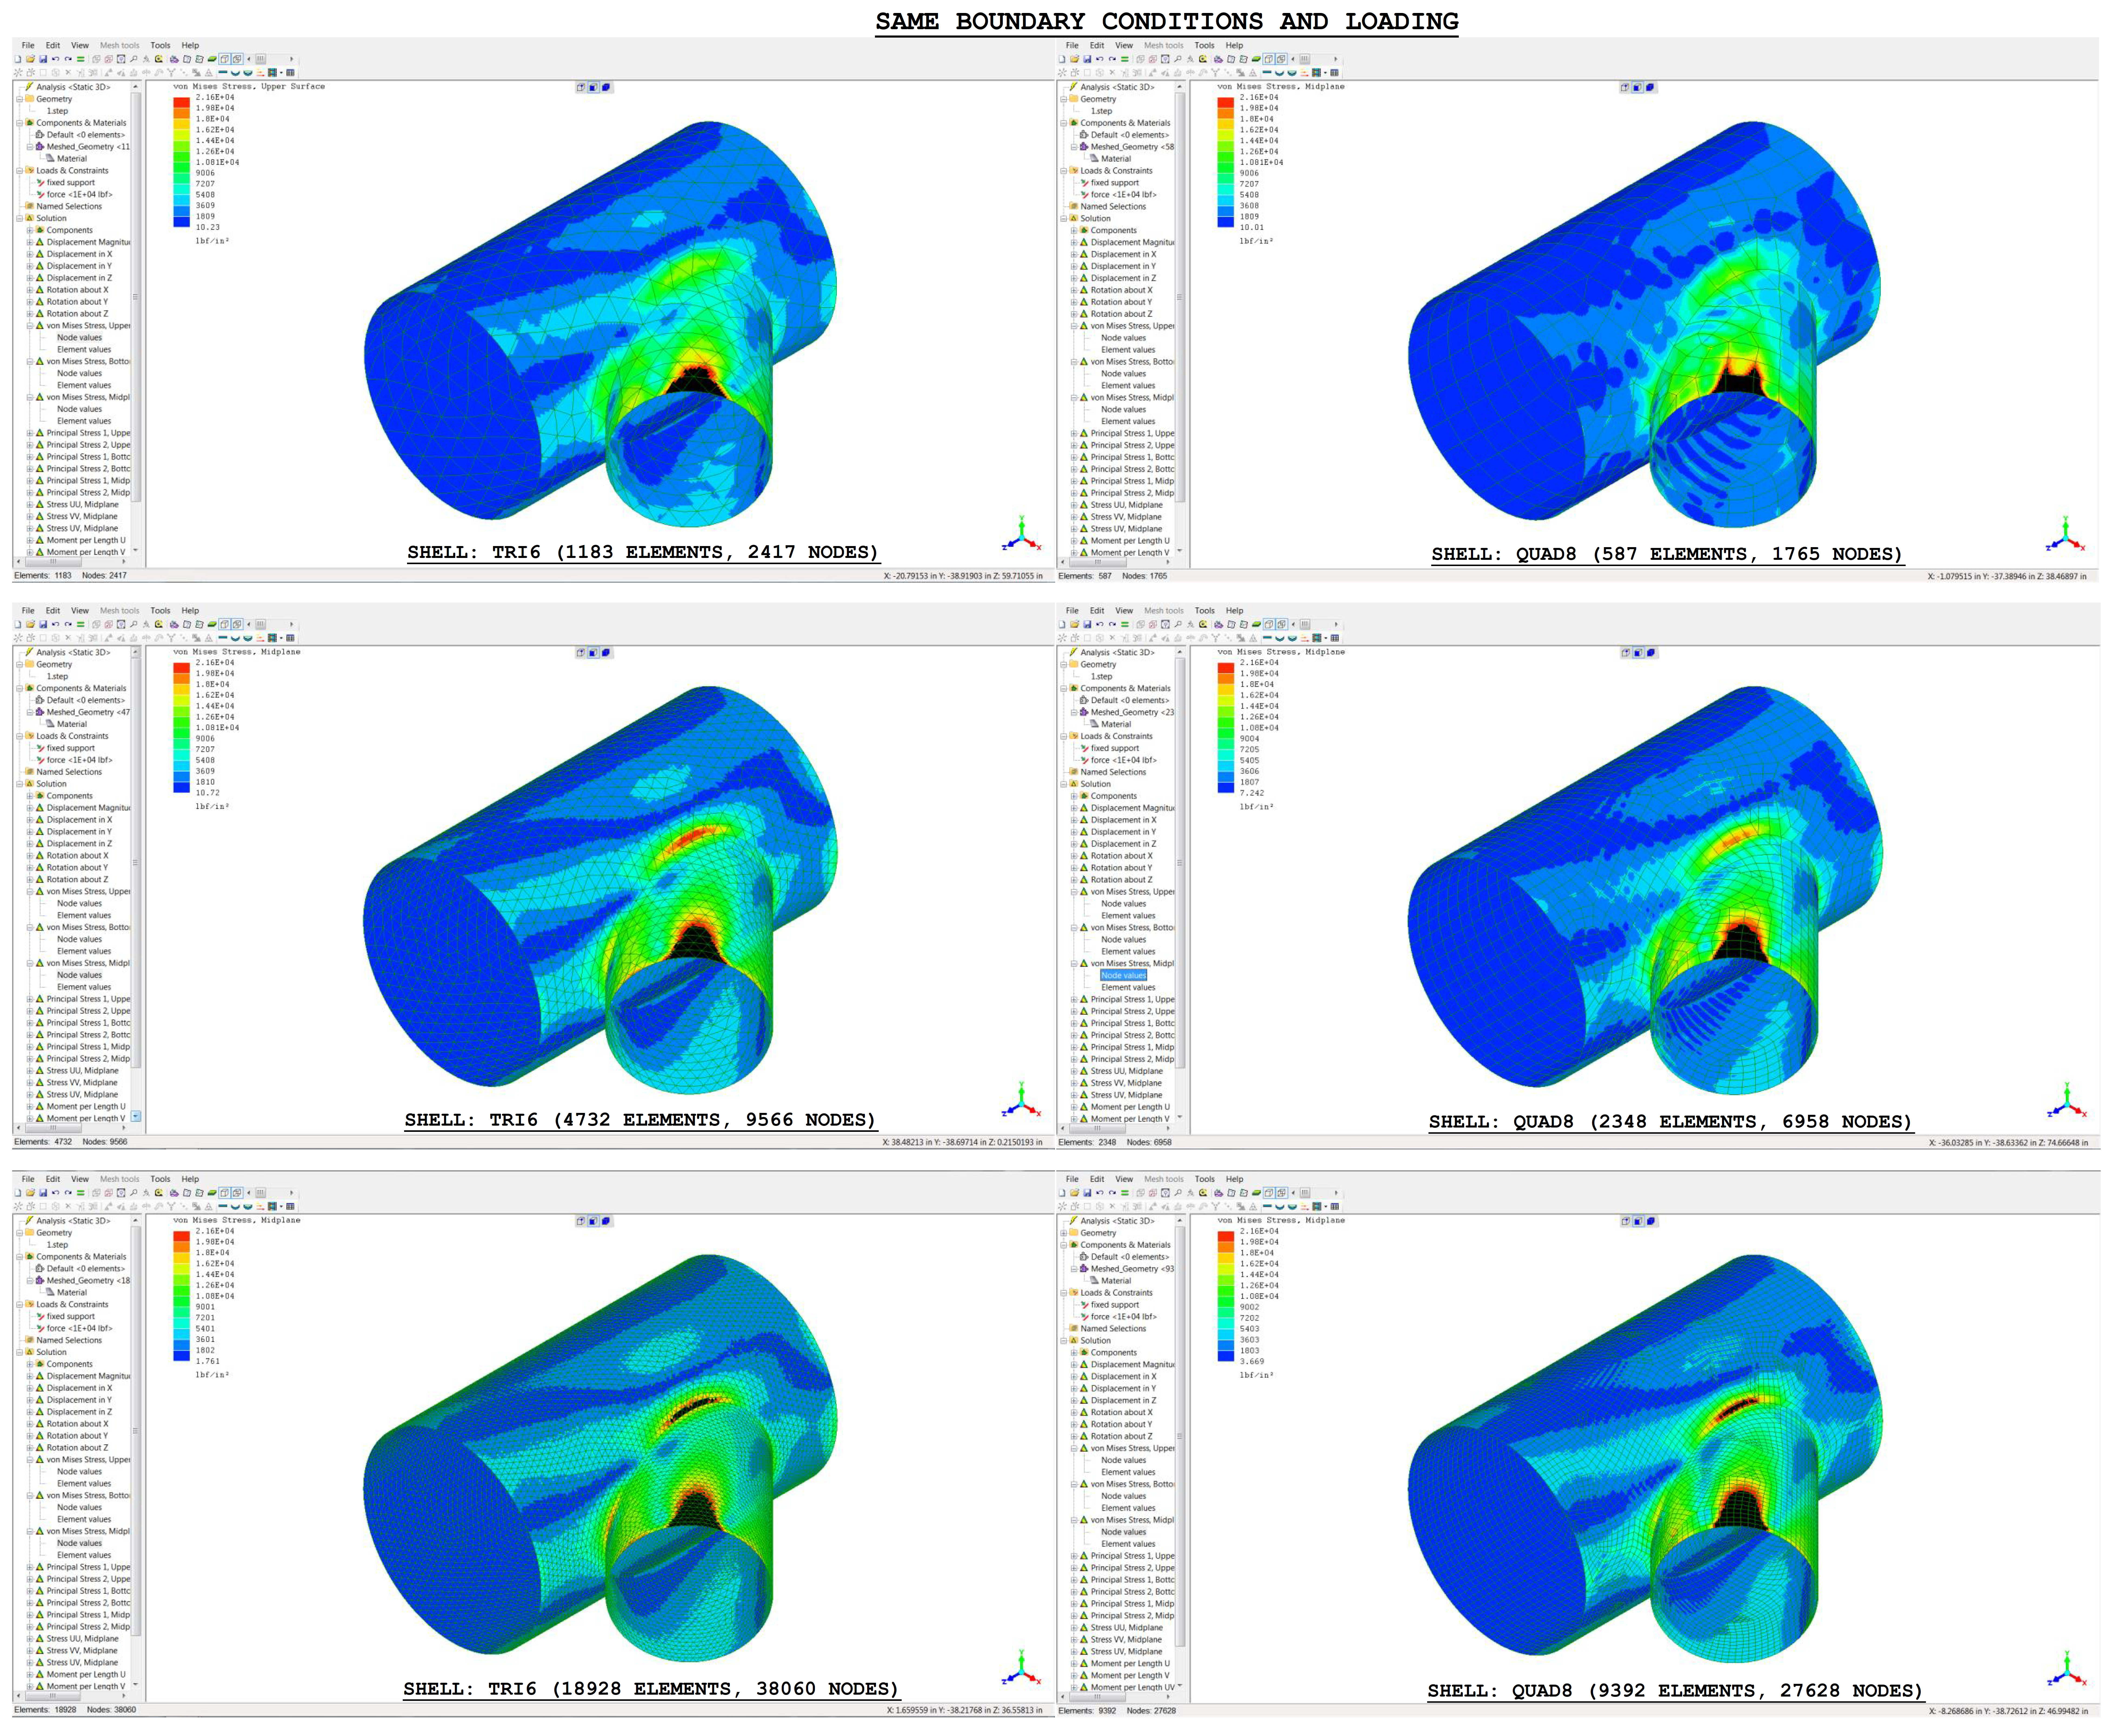Click Save icon in QUAD8 587-element window
The width and height of the screenshot is (2108, 1736).
[1087, 59]
